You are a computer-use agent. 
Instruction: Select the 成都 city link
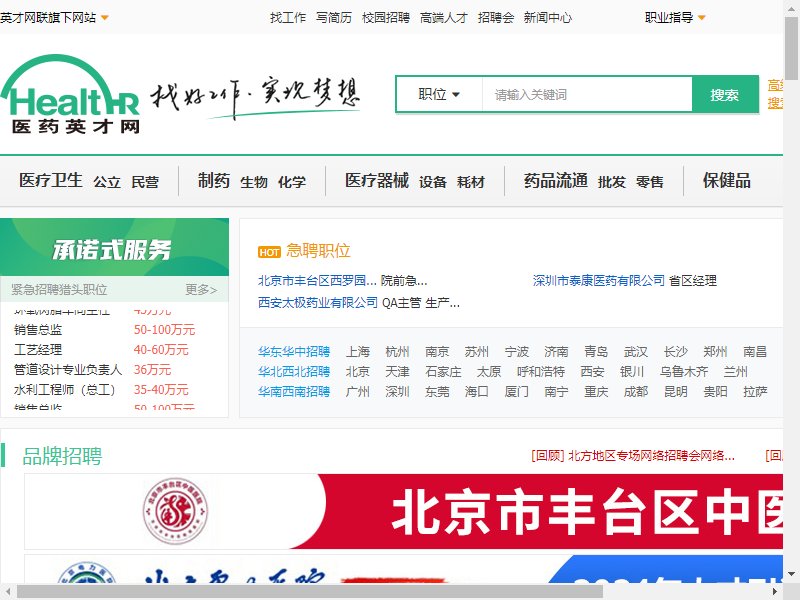[636, 391]
